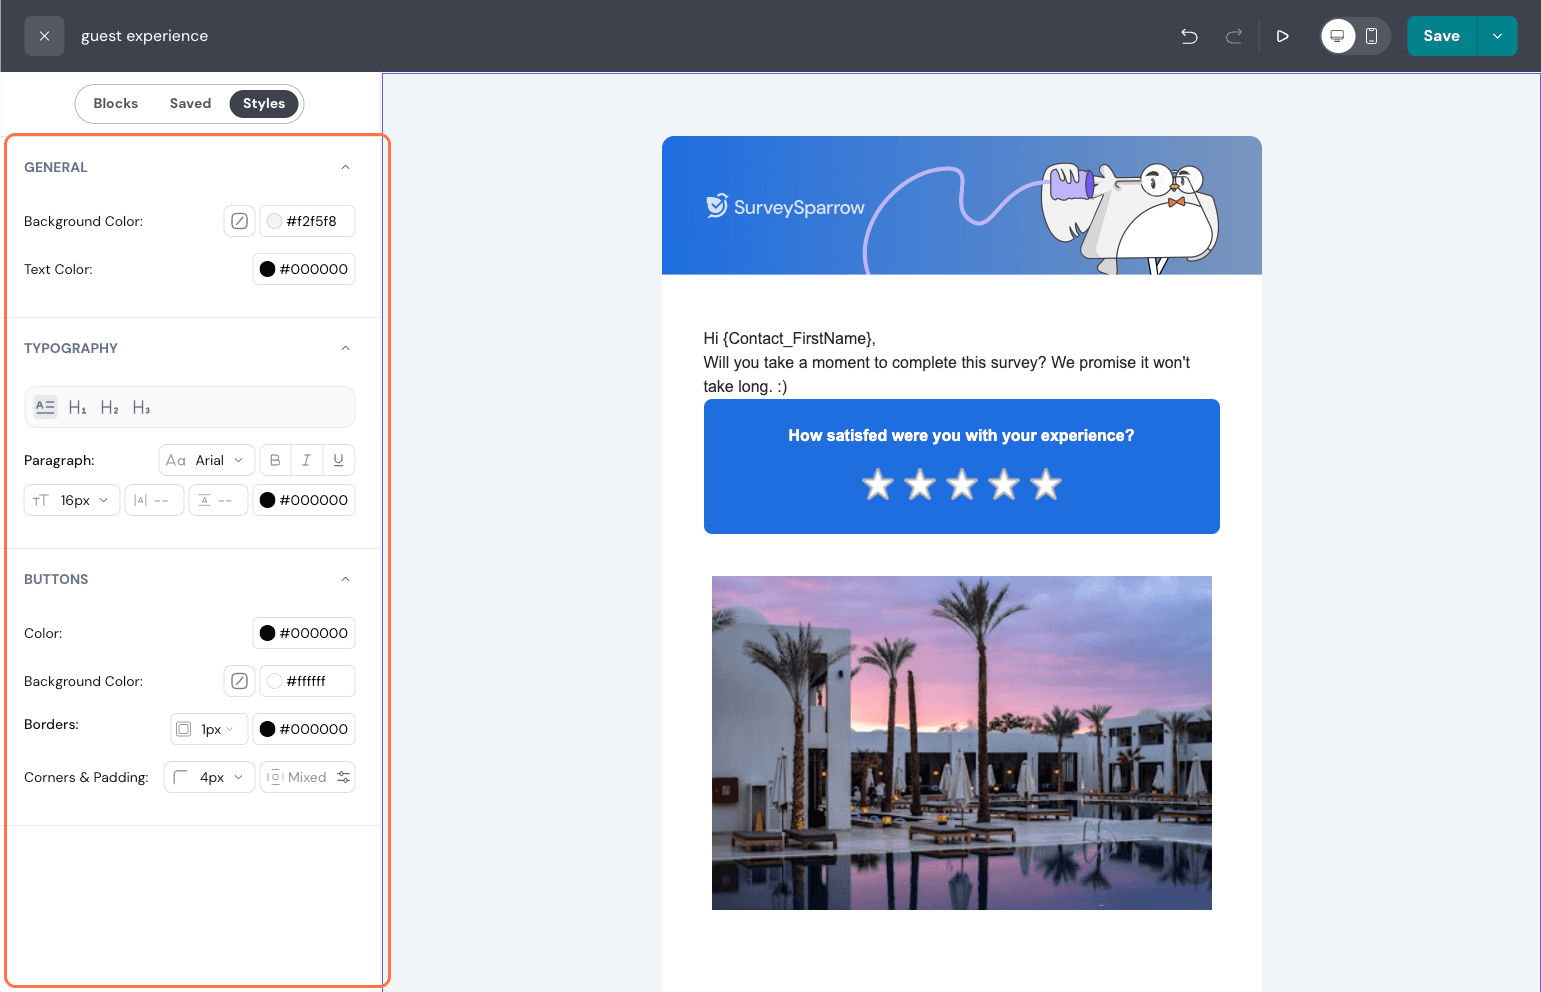Screen dimensions: 1541x992
Task: Close the guest experience editor
Action: [44, 36]
